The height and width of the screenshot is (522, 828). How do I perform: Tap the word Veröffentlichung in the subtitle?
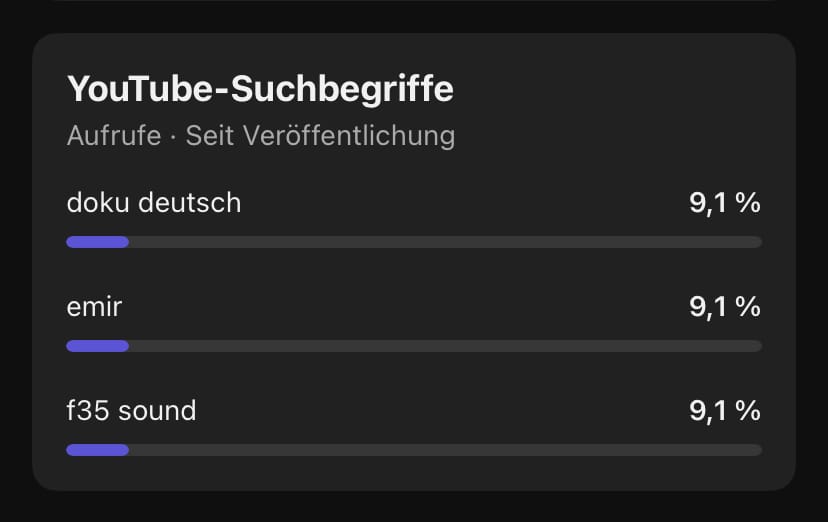[349, 136]
